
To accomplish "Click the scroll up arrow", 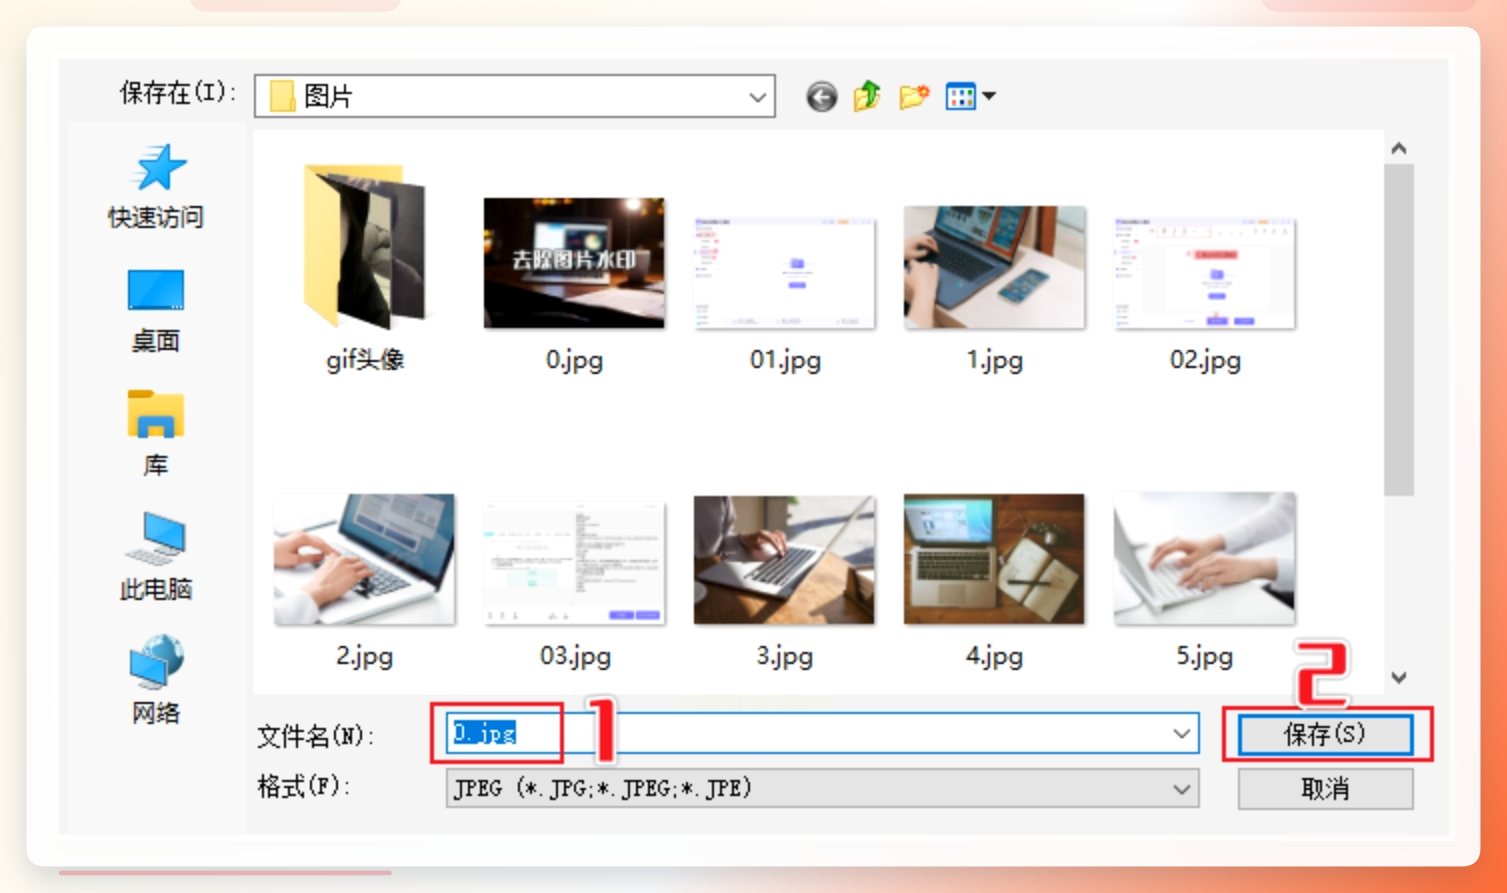I will click(x=1399, y=148).
